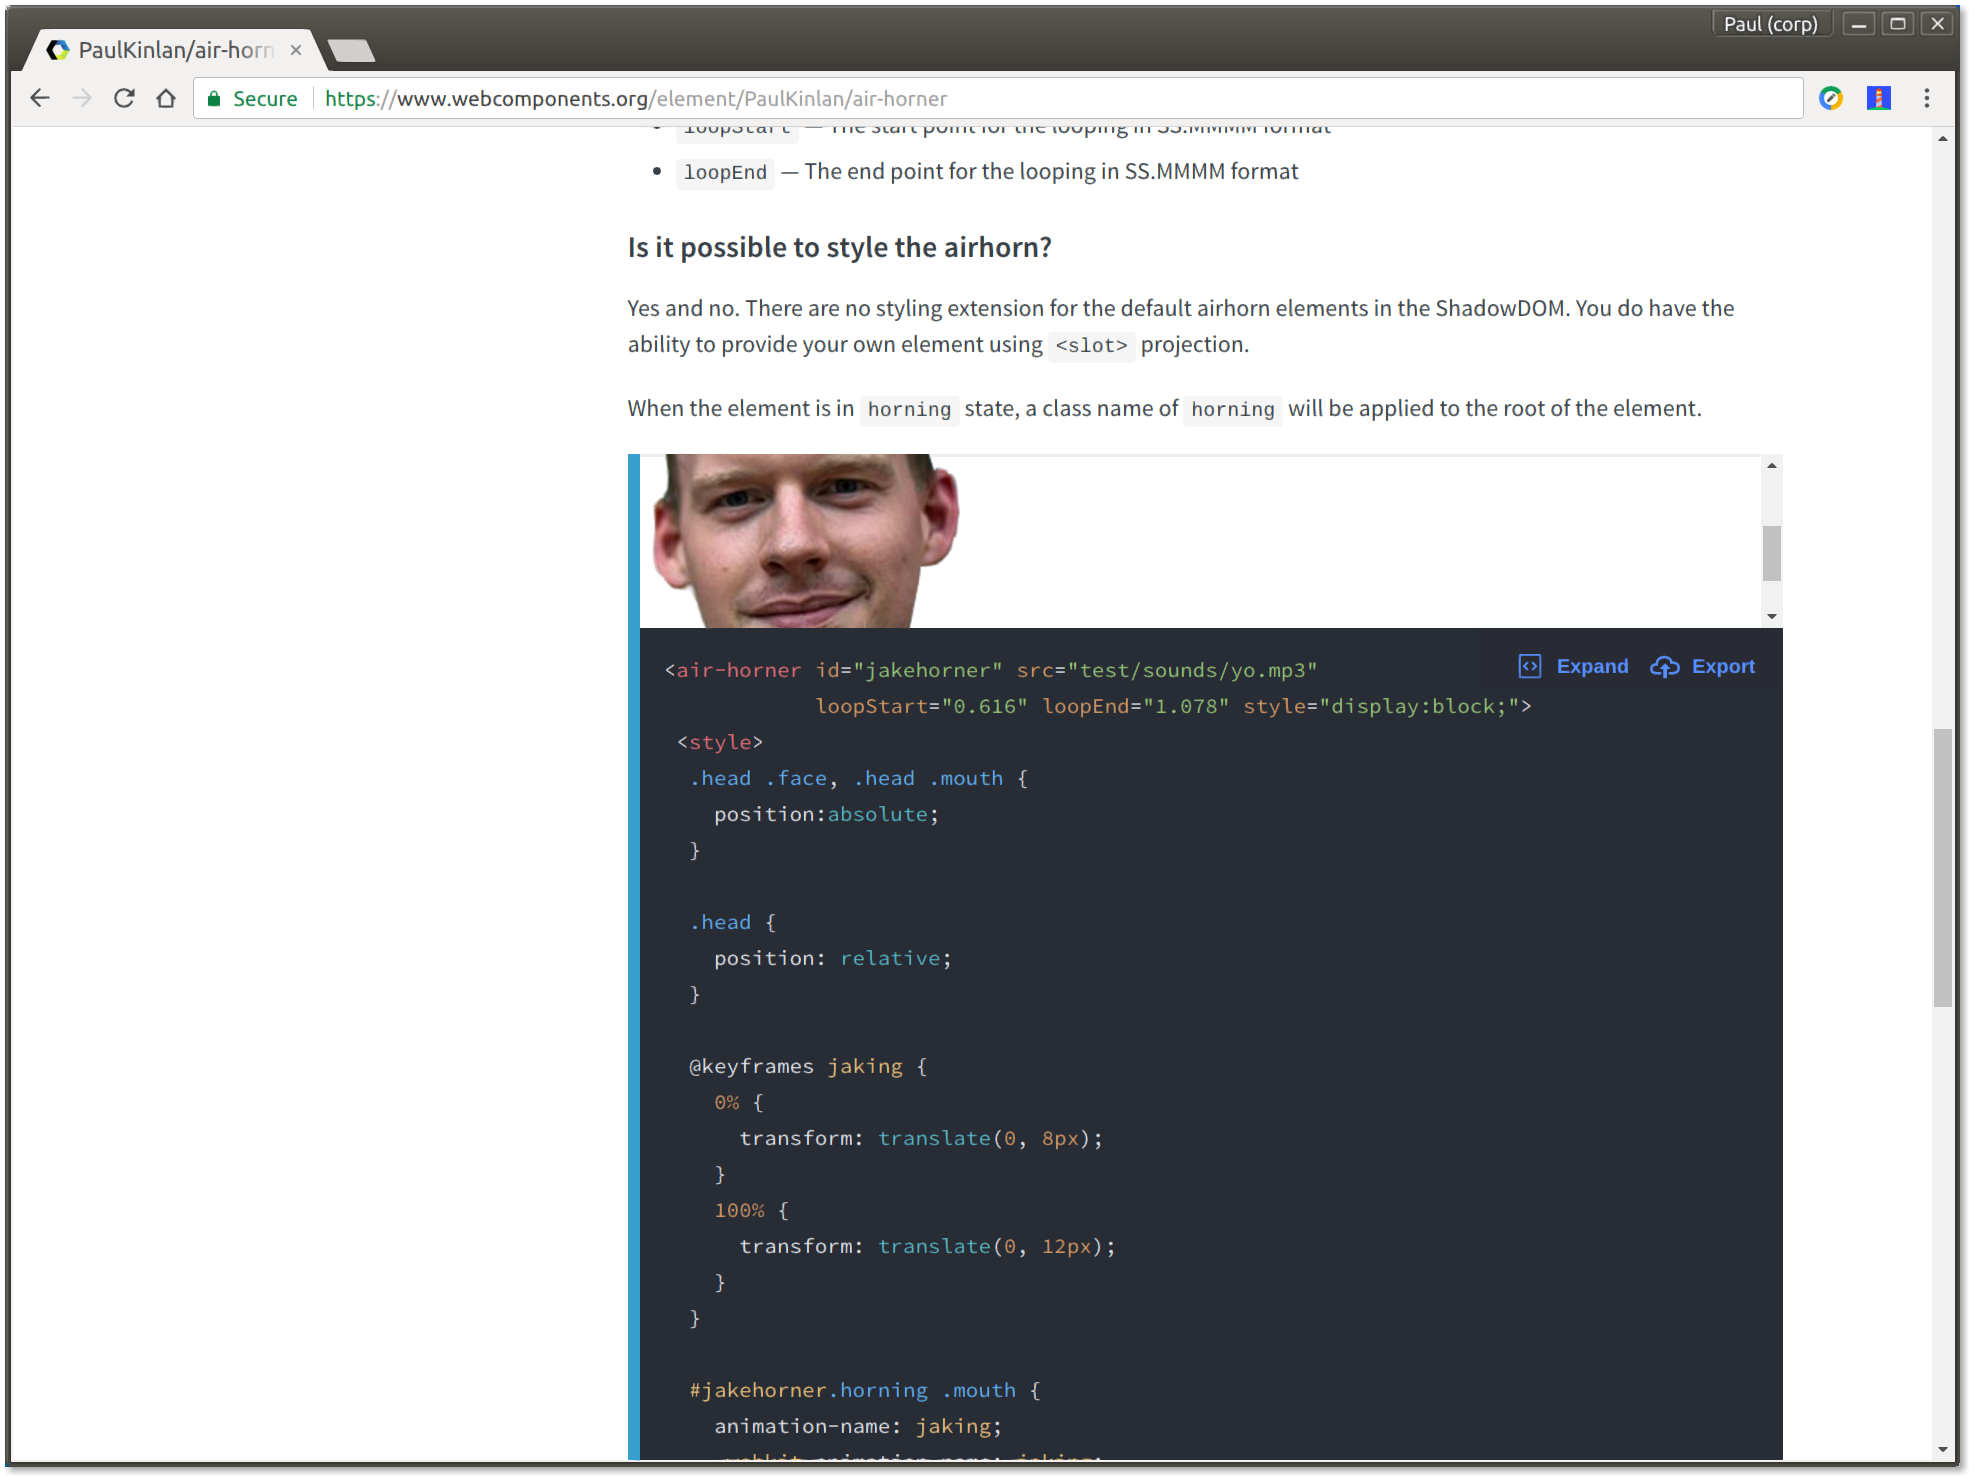The width and height of the screenshot is (1969, 1476).
Task: Open a new browser tab
Action: pos(351,50)
